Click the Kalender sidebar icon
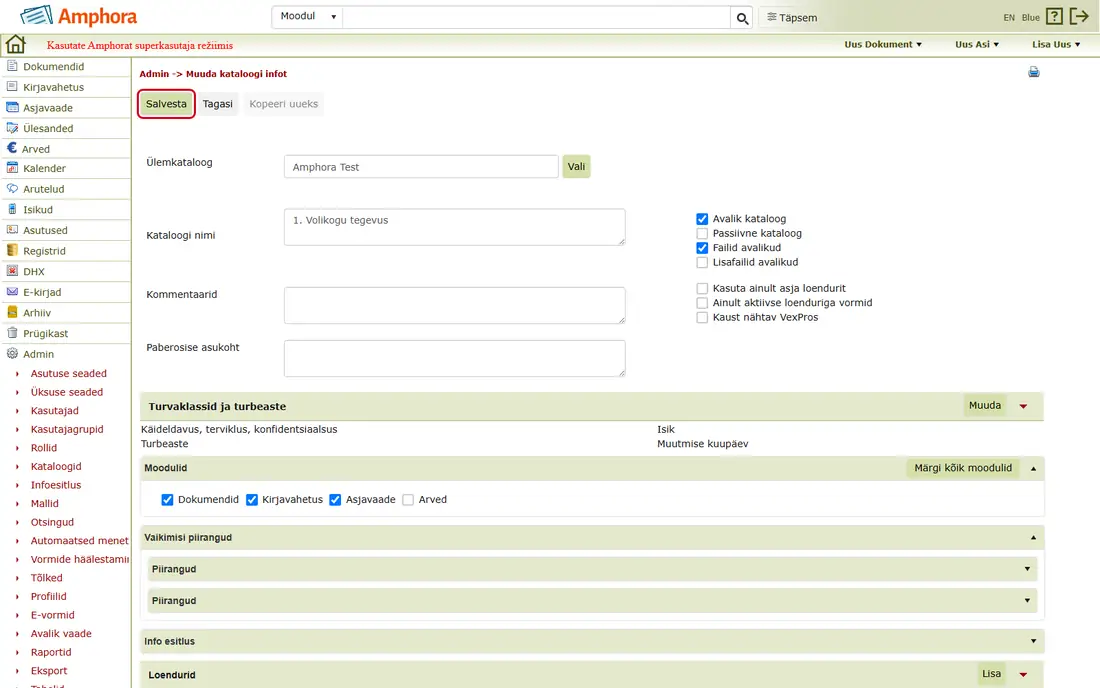1100x688 pixels. pos(12,168)
